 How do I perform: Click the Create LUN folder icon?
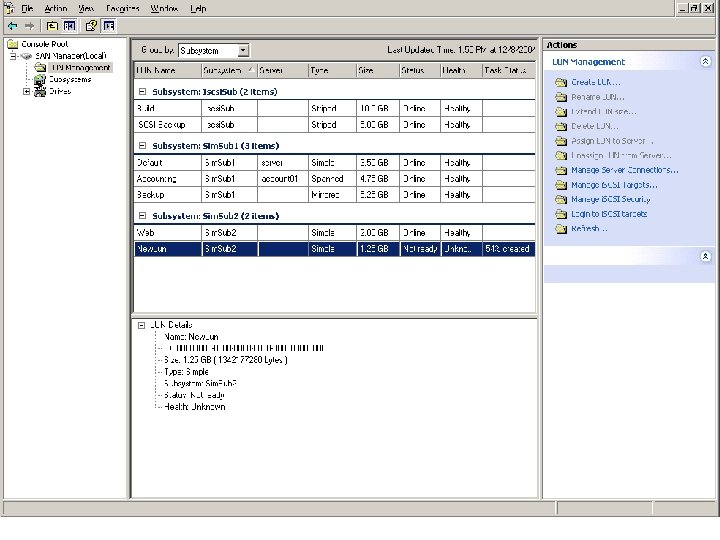click(x=560, y=82)
